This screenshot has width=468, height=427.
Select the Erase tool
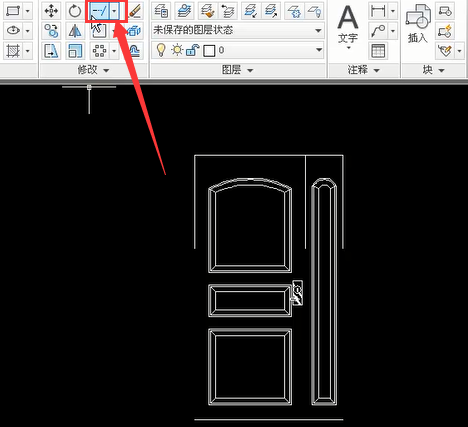click(x=135, y=11)
